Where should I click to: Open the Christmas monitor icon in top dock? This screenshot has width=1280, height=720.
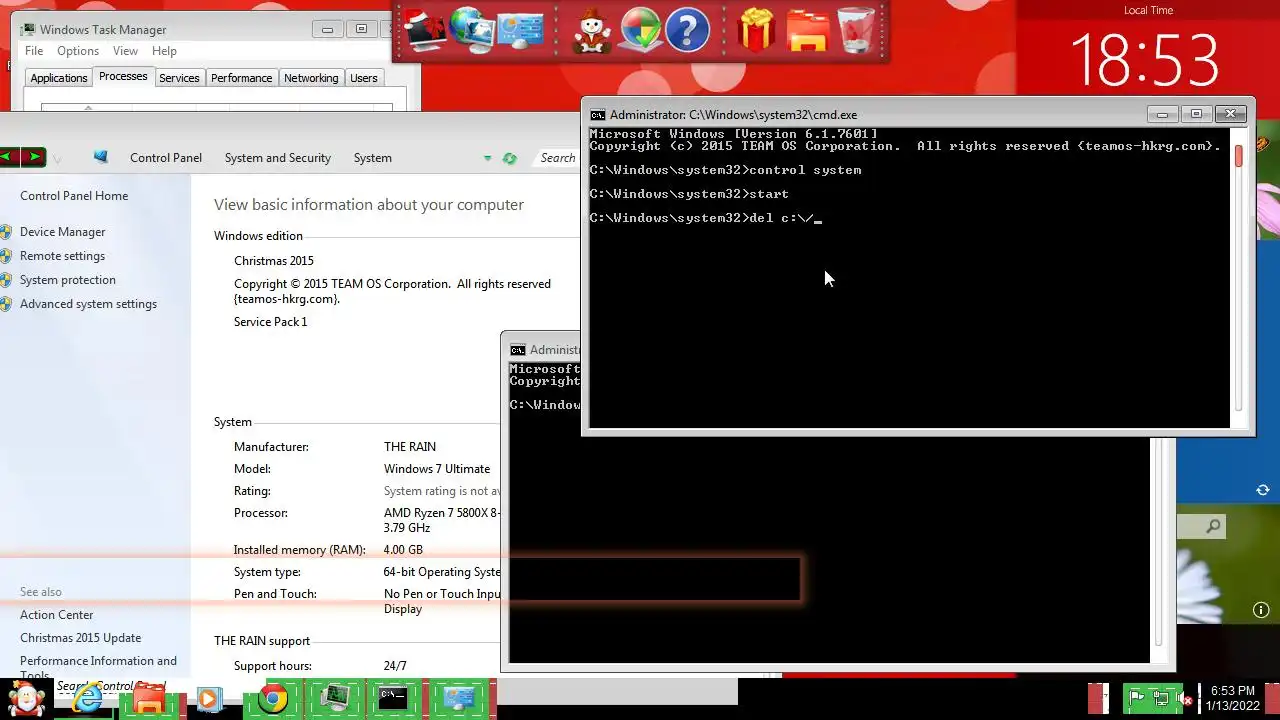point(425,30)
